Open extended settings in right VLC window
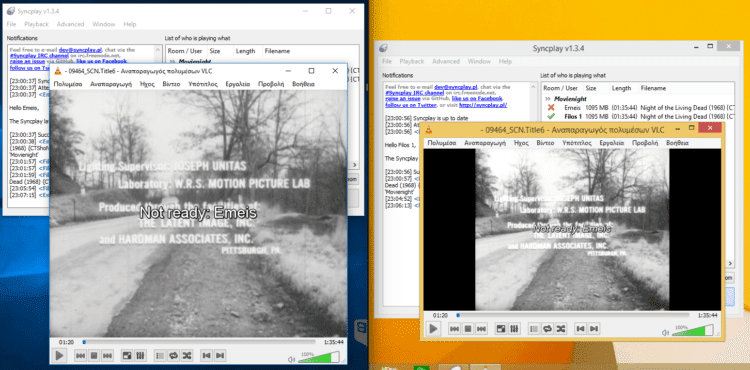The image size is (750, 370). 515,328
